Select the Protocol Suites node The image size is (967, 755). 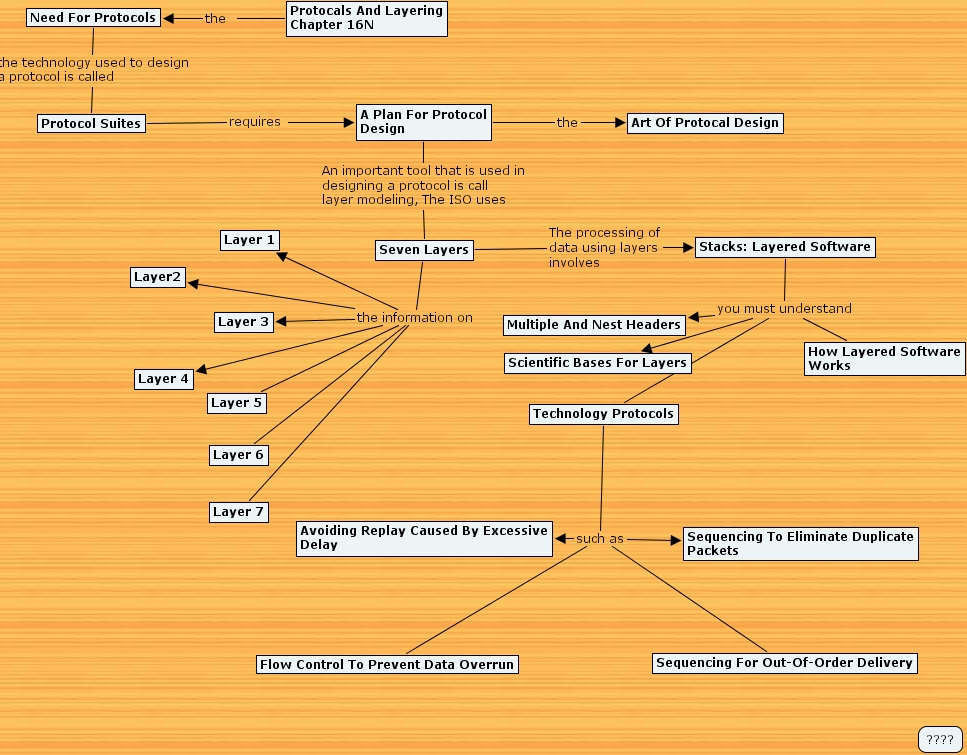tap(91, 122)
